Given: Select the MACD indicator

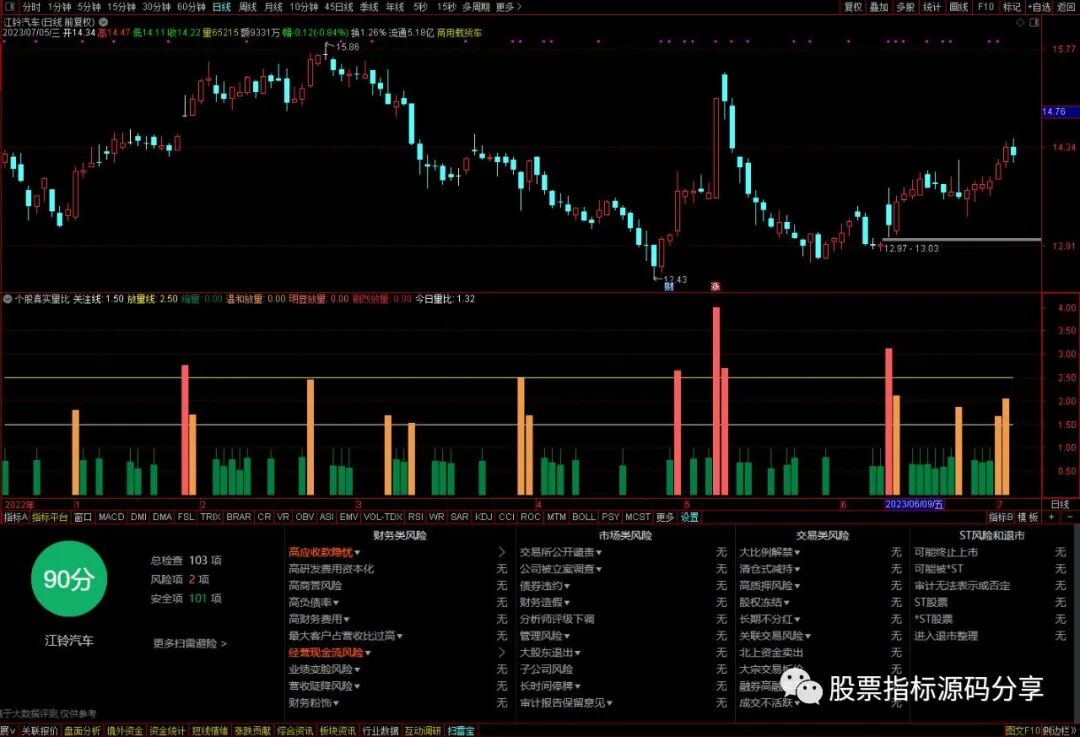Looking at the screenshot, I should pyautogui.click(x=111, y=517).
